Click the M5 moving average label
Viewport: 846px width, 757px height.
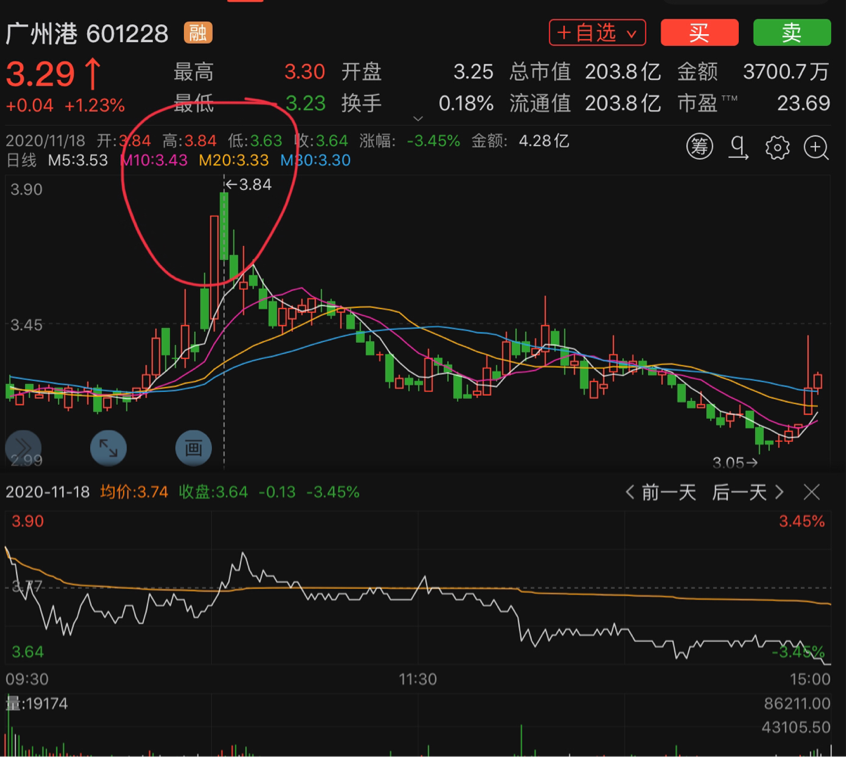click(x=77, y=160)
